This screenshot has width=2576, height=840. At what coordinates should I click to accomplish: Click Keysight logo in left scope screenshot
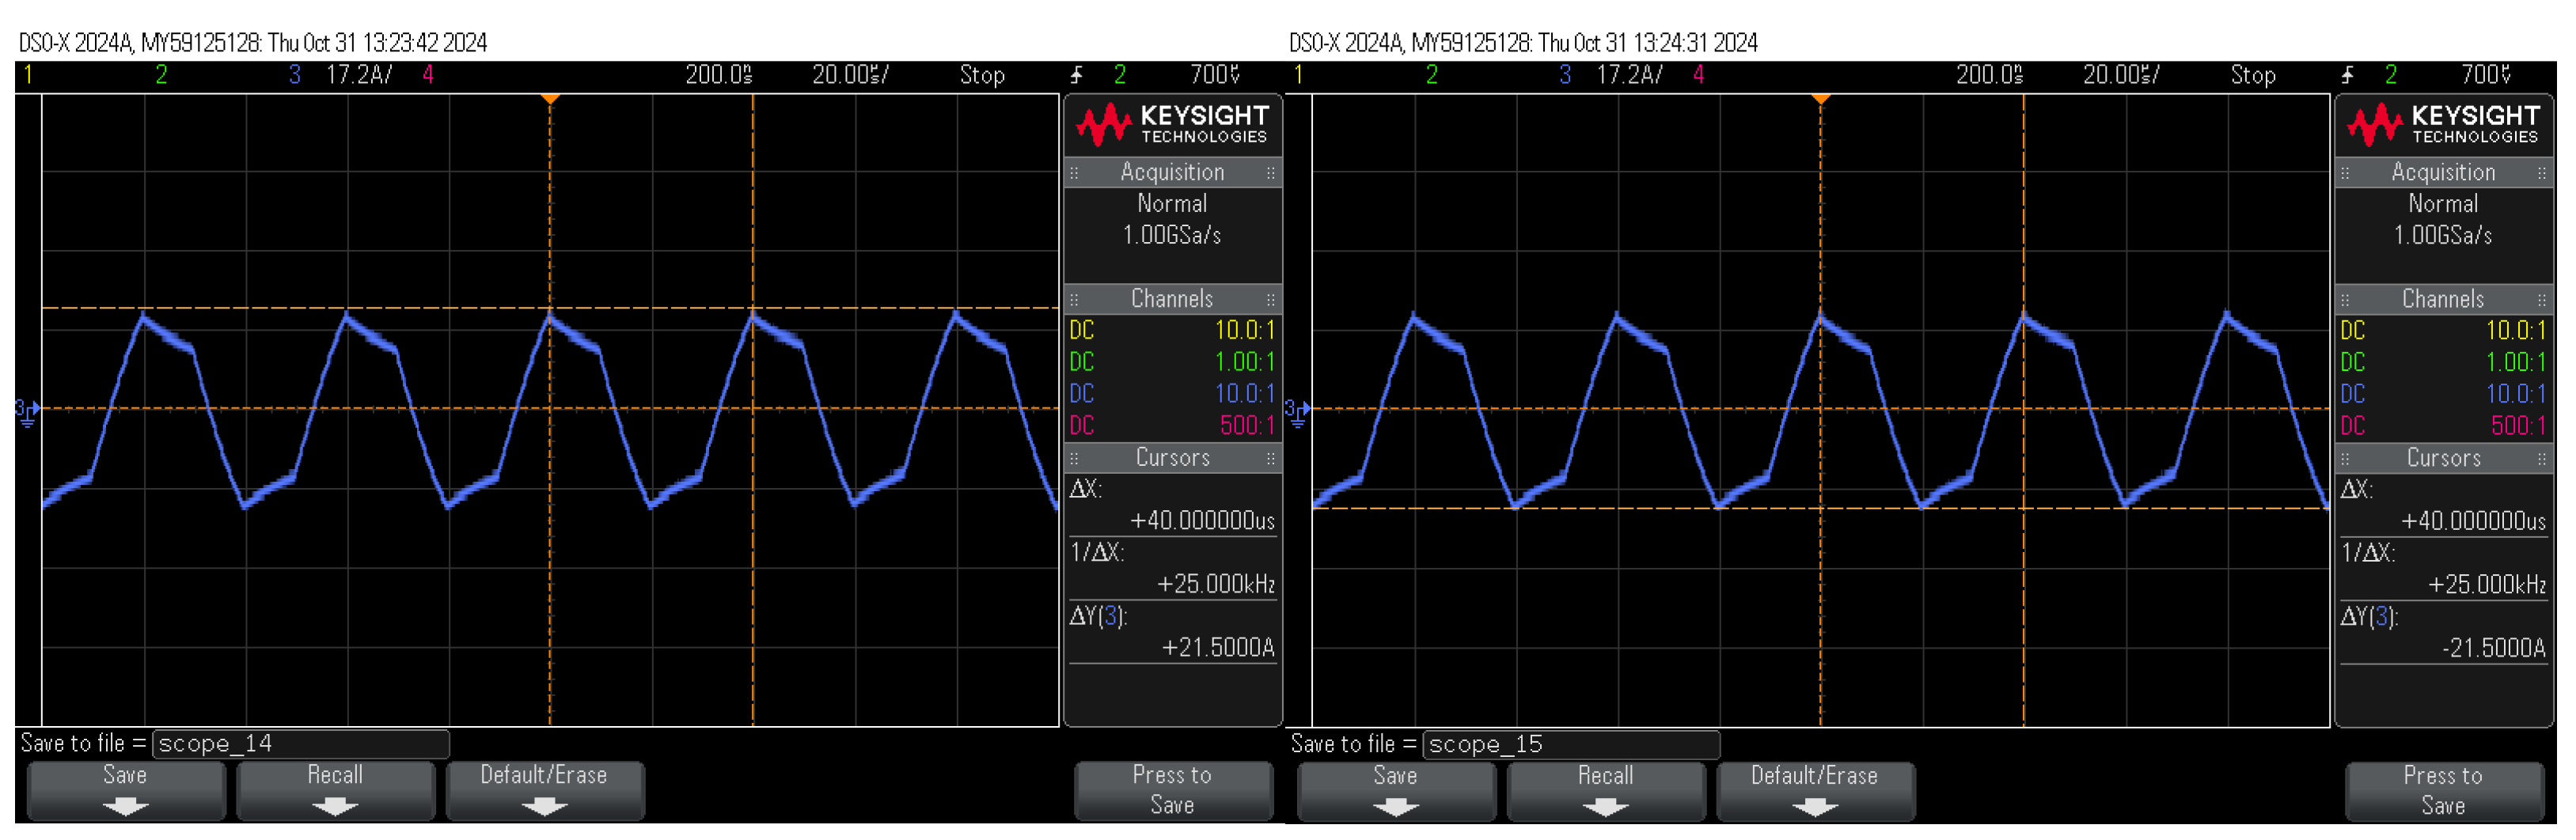[1172, 125]
